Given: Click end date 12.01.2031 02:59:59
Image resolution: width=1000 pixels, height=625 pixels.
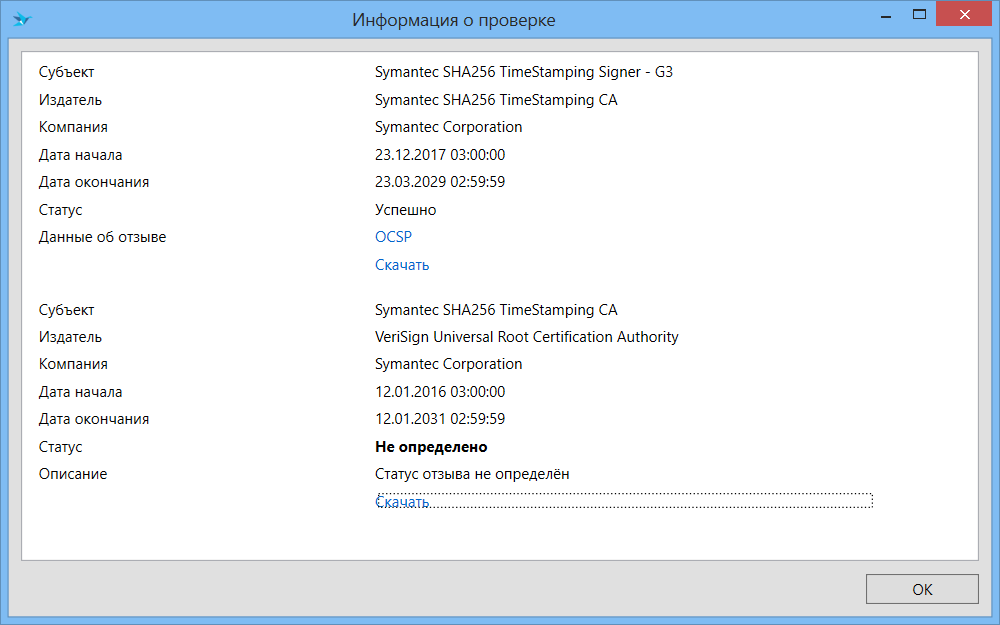Looking at the screenshot, I should click(x=440, y=419).
